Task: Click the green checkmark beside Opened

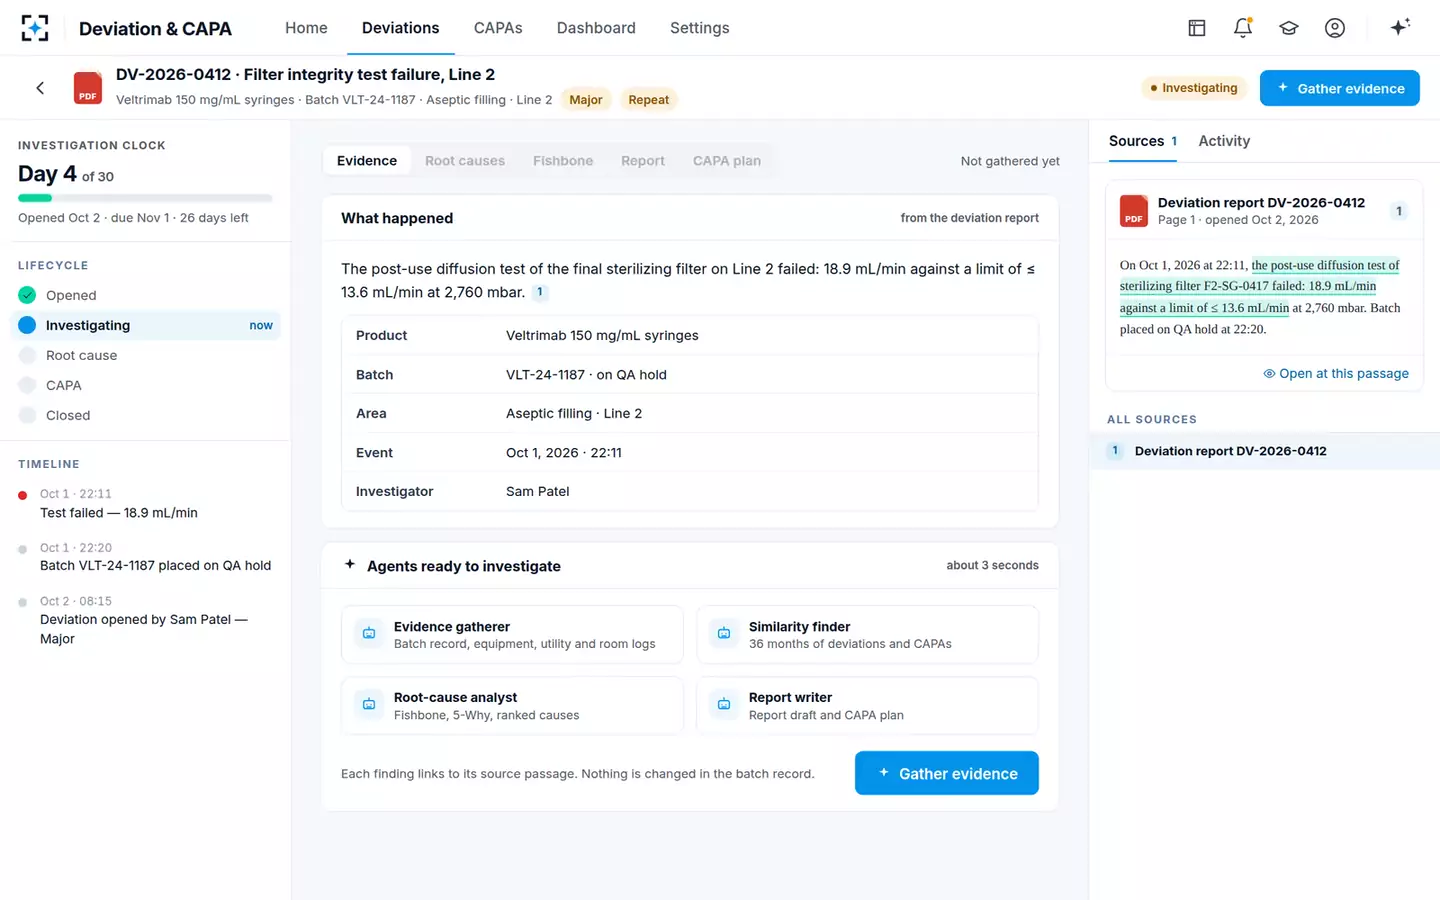Action: tap(27, 295)
